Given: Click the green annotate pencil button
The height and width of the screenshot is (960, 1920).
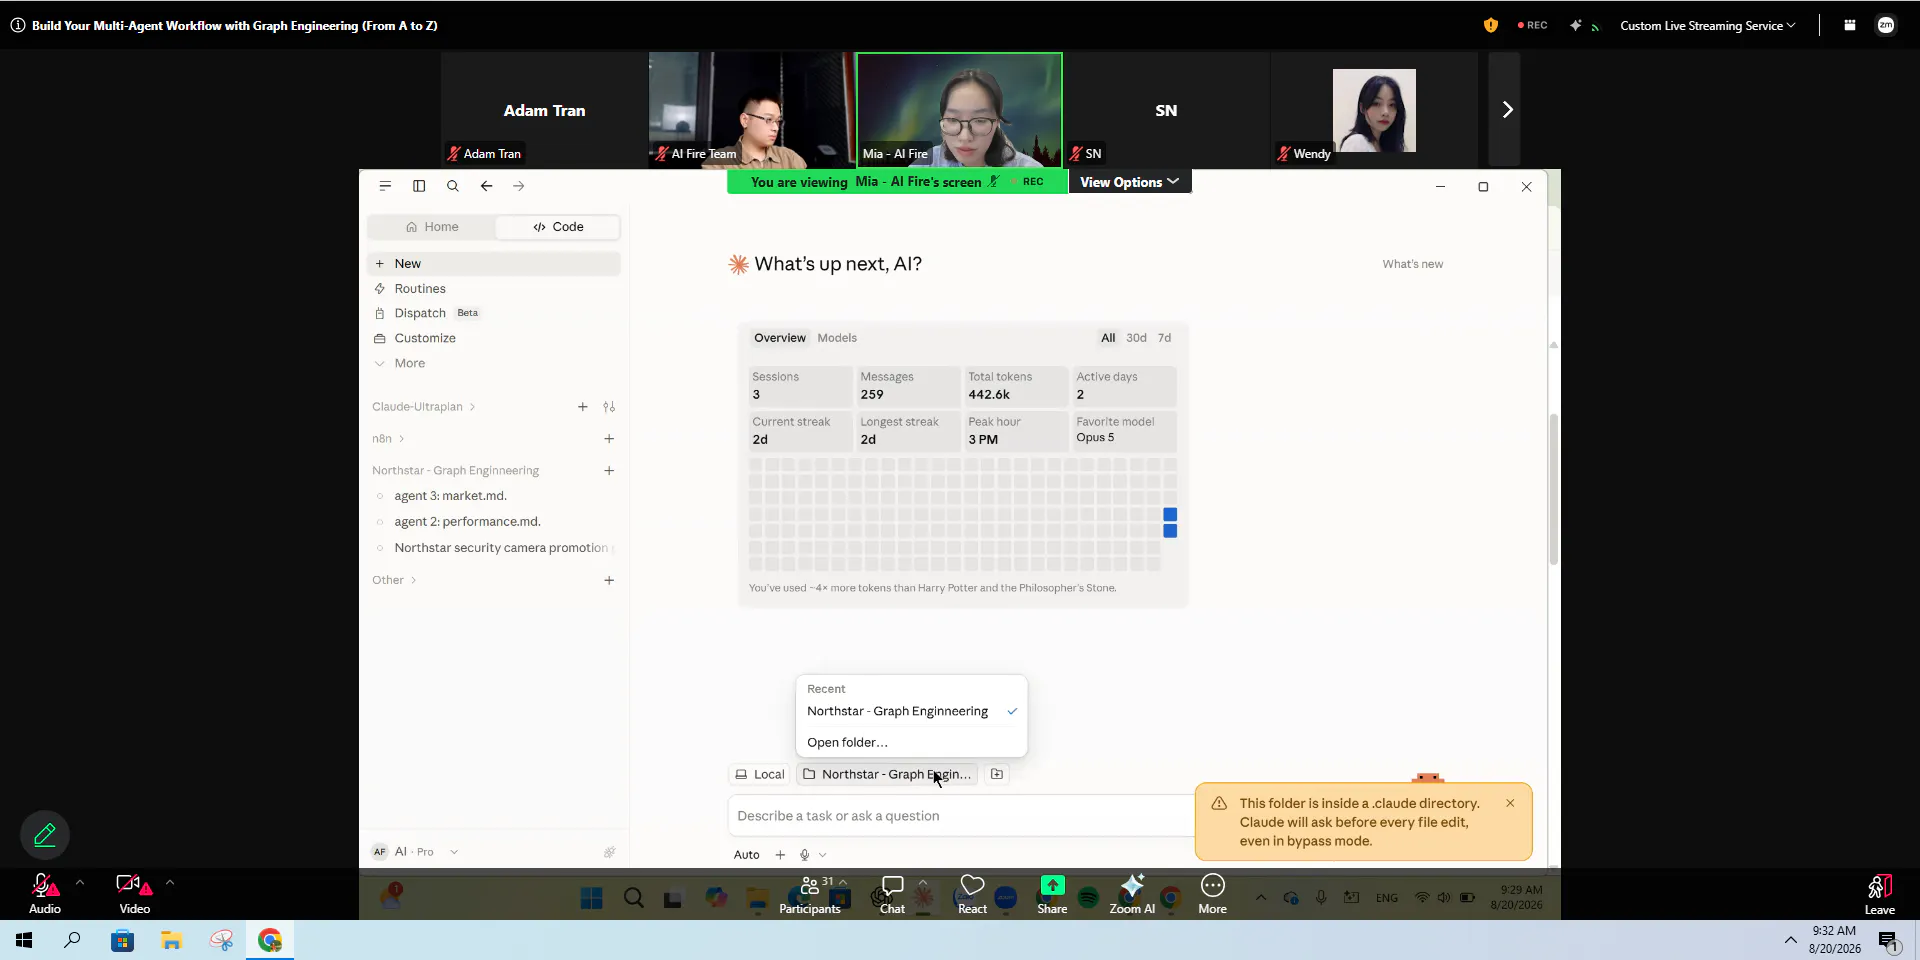Looking at the screenshot, I should (x=45, y=835).
